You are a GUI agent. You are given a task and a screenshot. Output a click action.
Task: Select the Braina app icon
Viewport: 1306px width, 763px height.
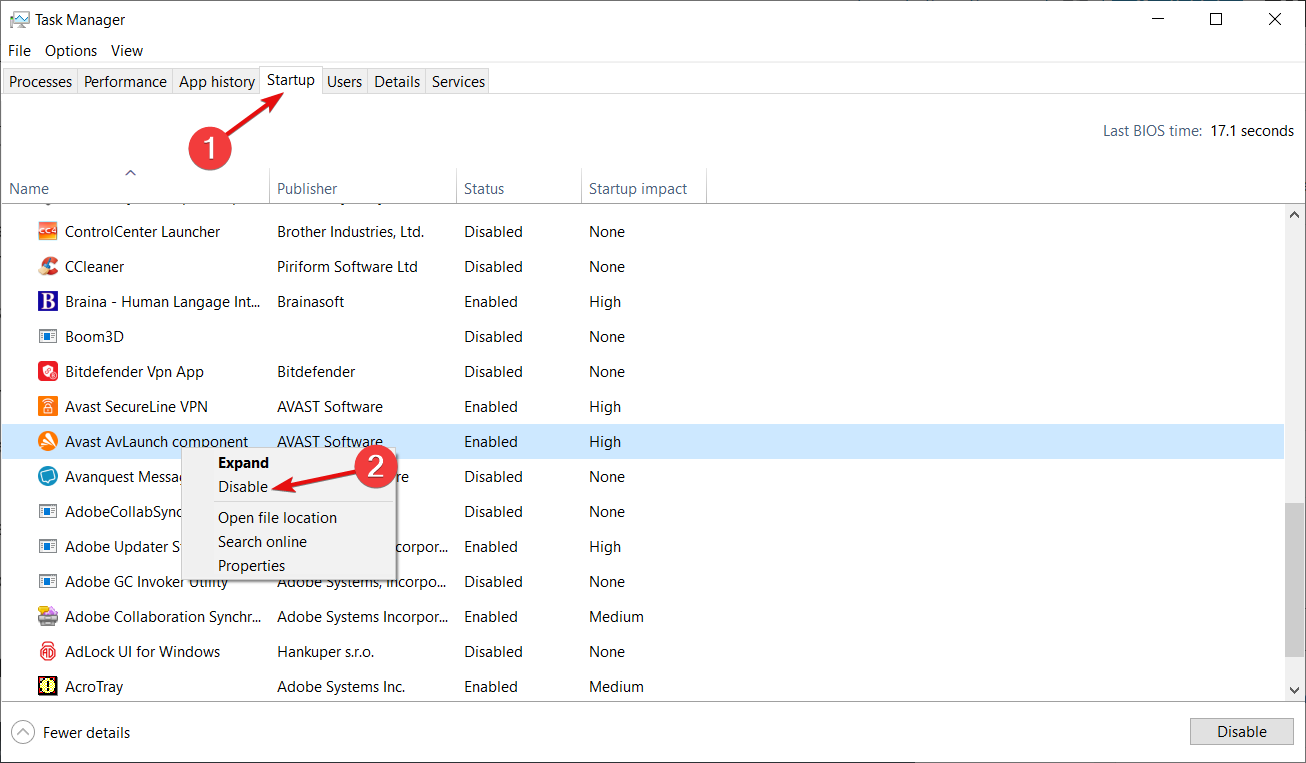pos(47,302)
